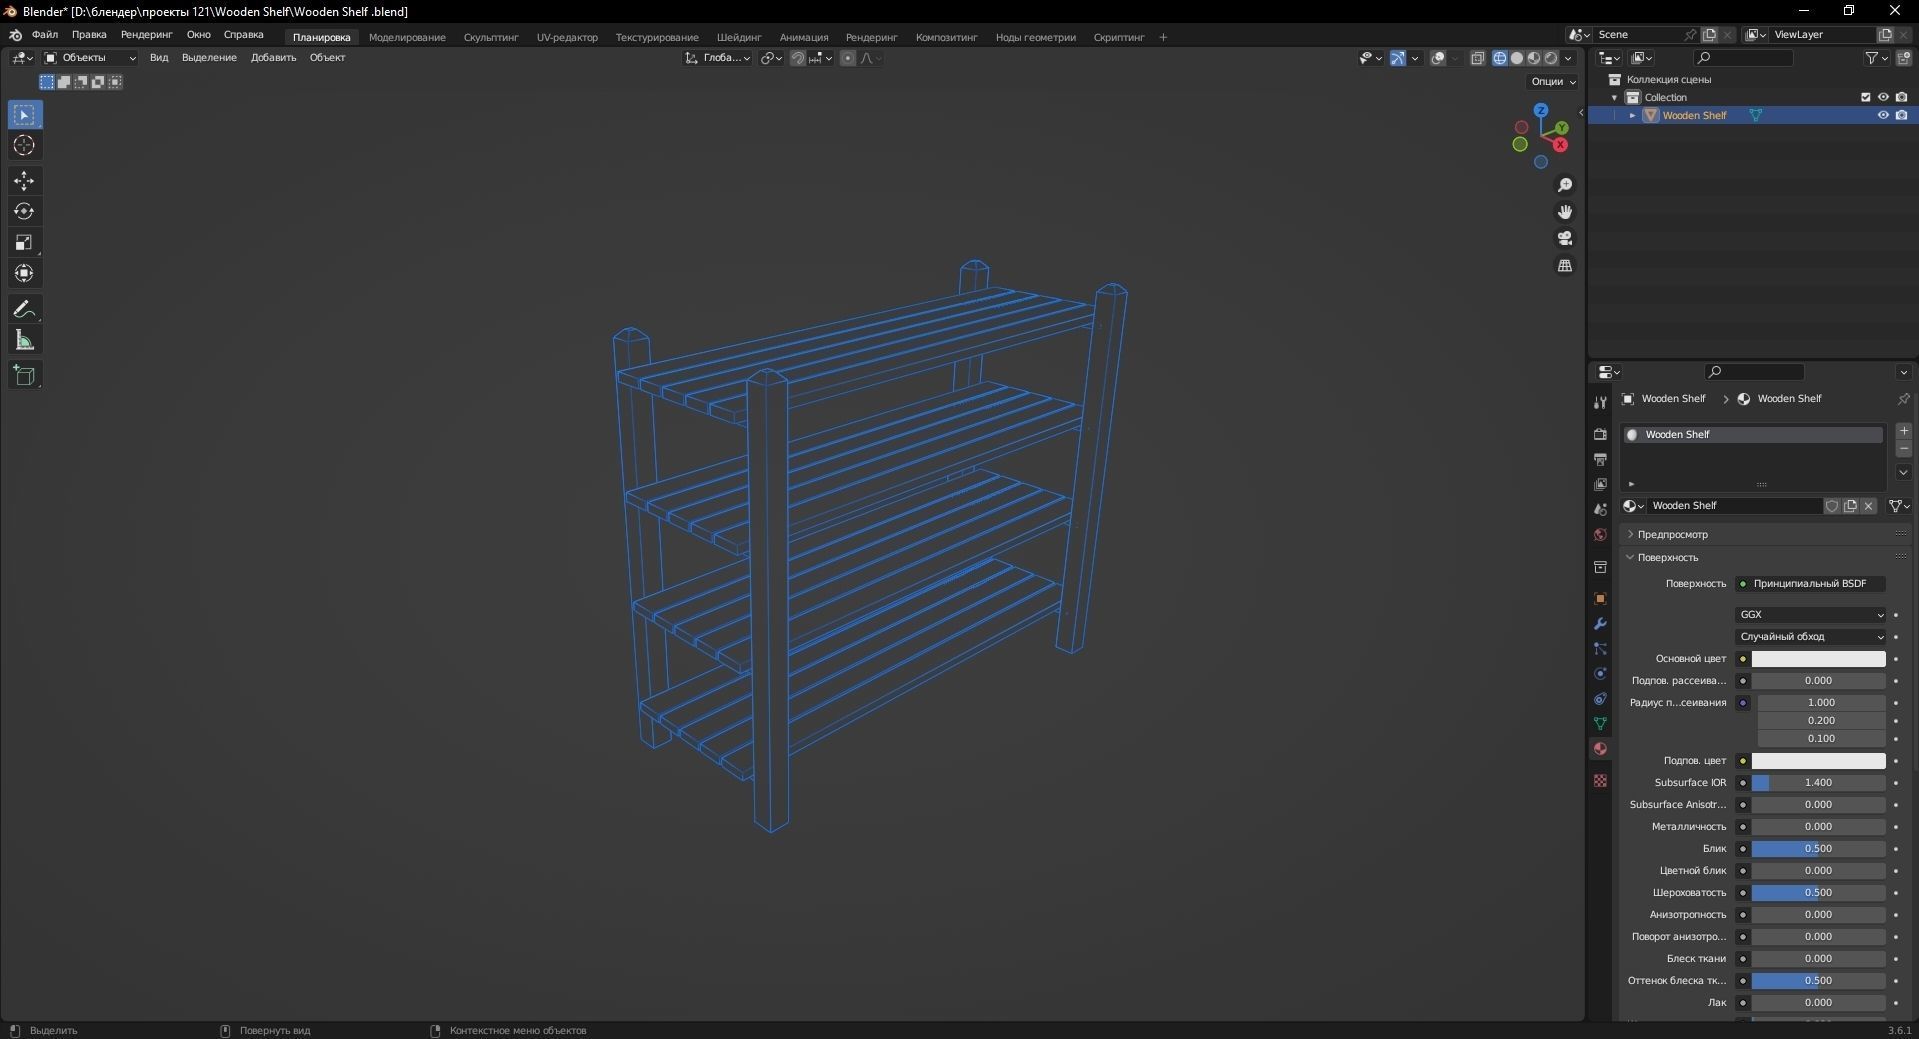Collapse the Collection tree row
1919x1039 pixels.
1614,97
